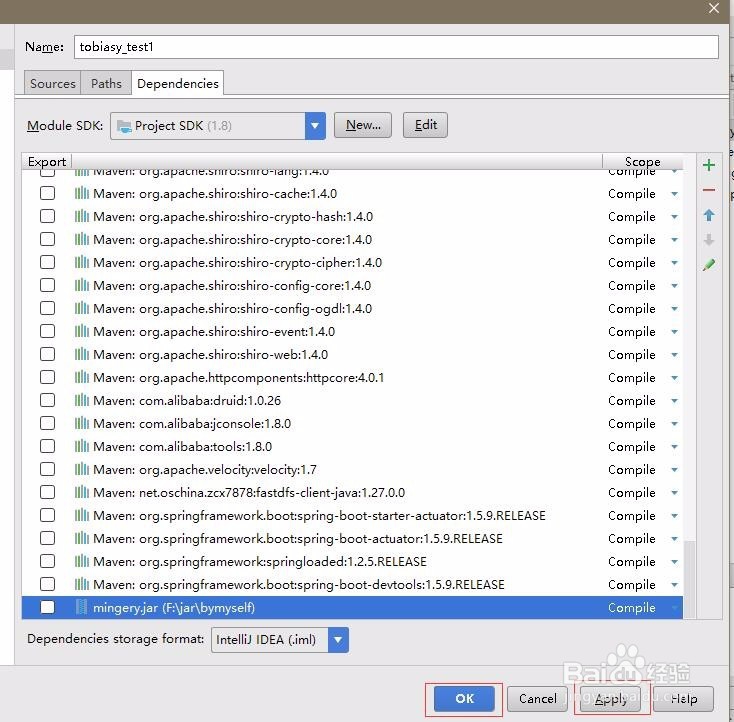Viewport: 734px width, 722px height.
Task: Switch to the Paths tab
Action: coord(106,83)
